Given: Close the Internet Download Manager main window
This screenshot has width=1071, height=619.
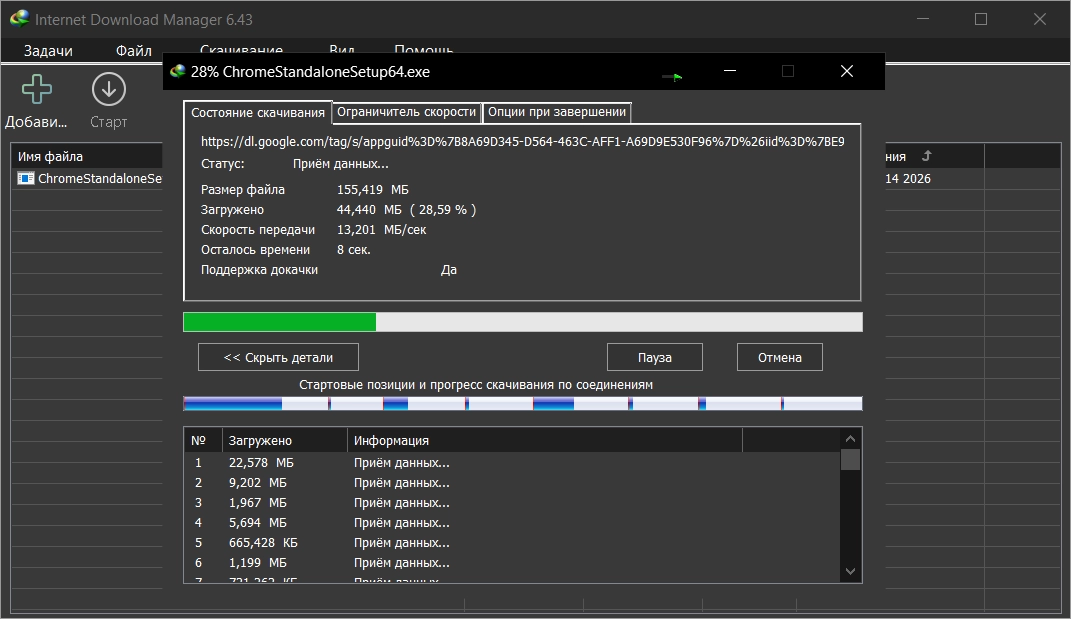Looking at the screenshot, I should coord(1040,19).
